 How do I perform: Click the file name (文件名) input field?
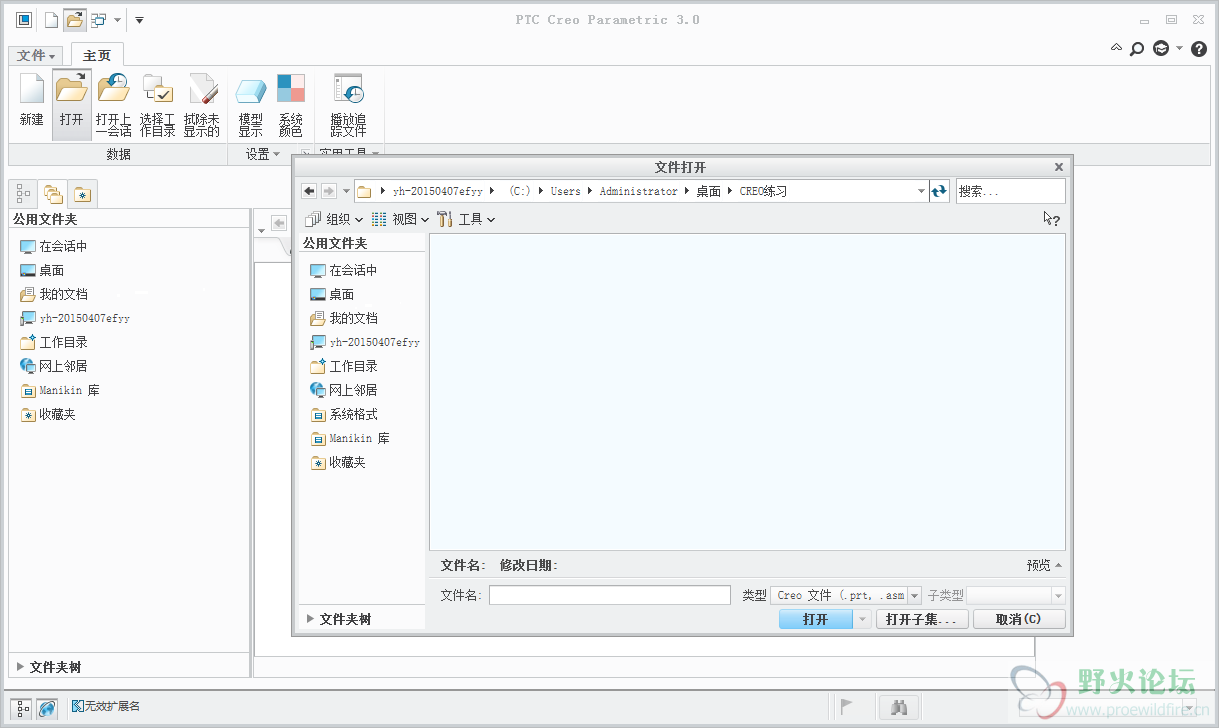point(610,595)
